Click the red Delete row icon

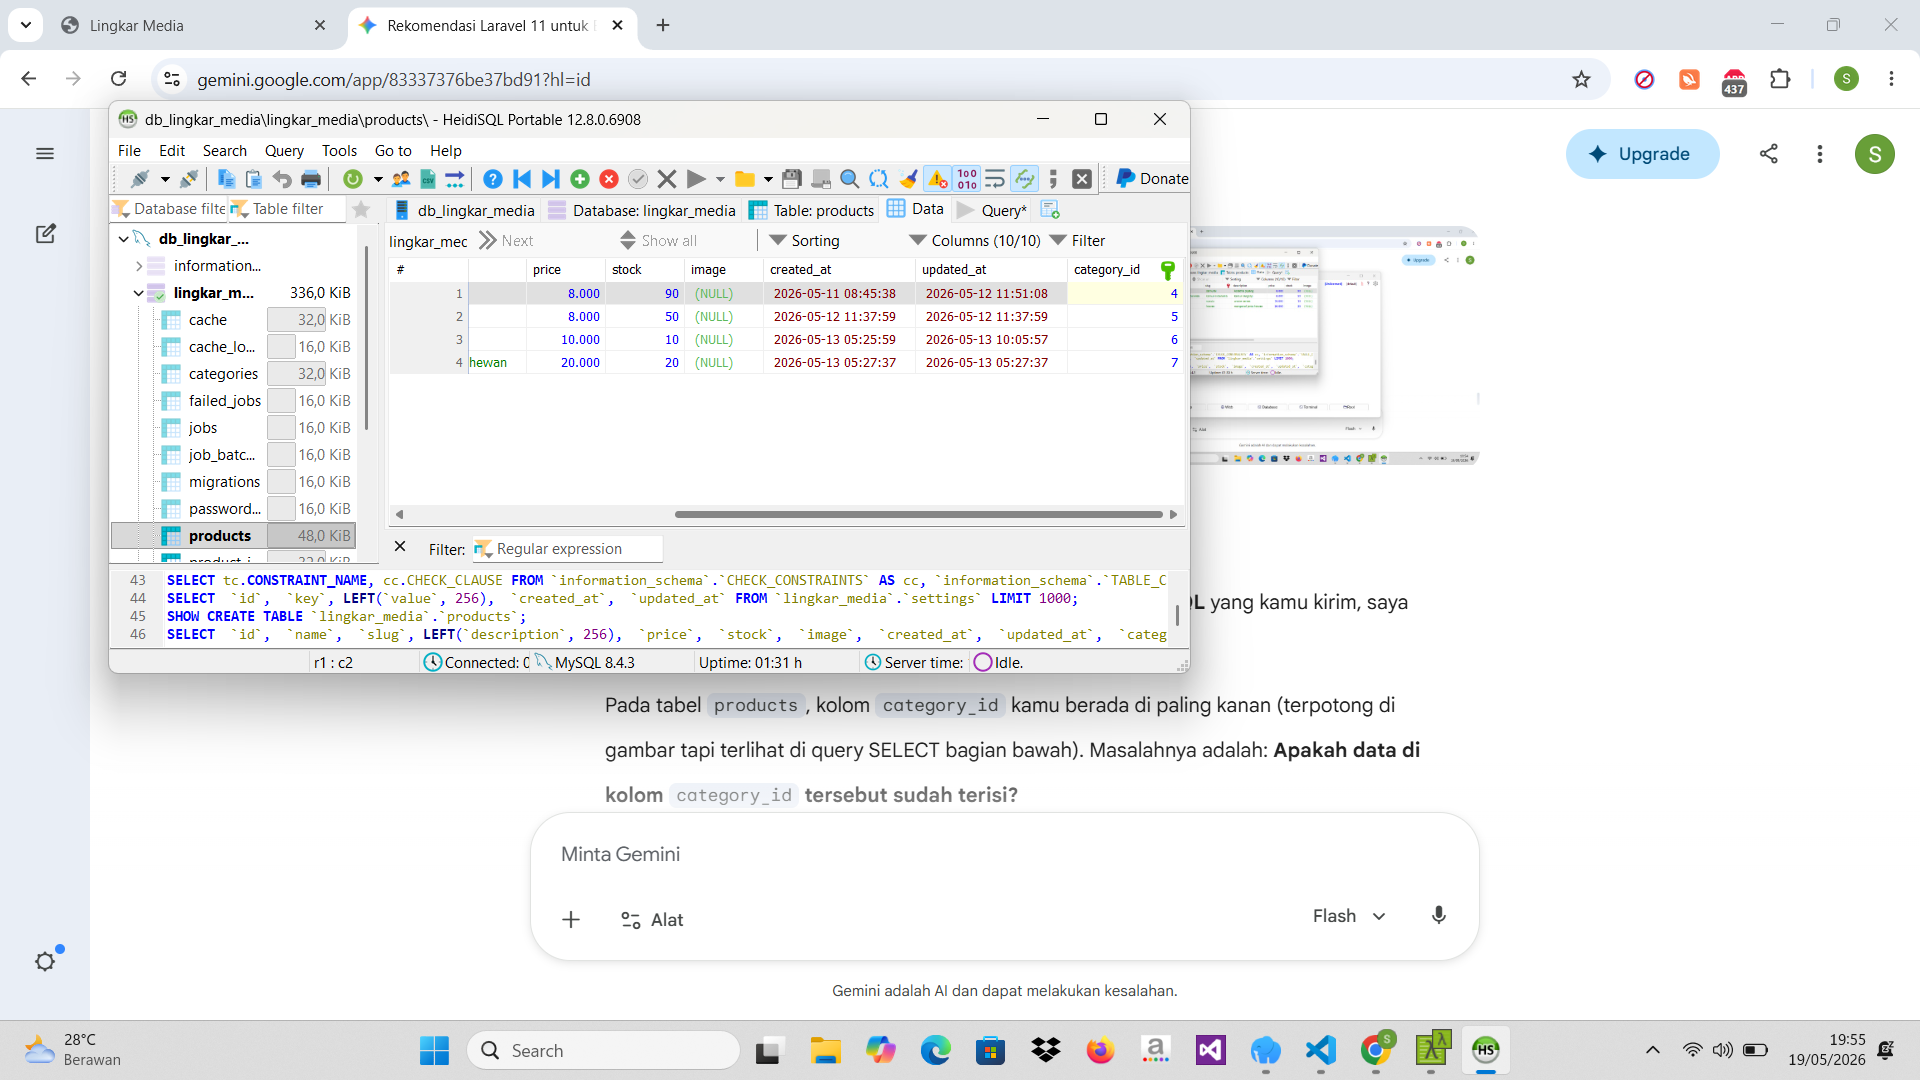pyautogui.click(x=609, y=179)
